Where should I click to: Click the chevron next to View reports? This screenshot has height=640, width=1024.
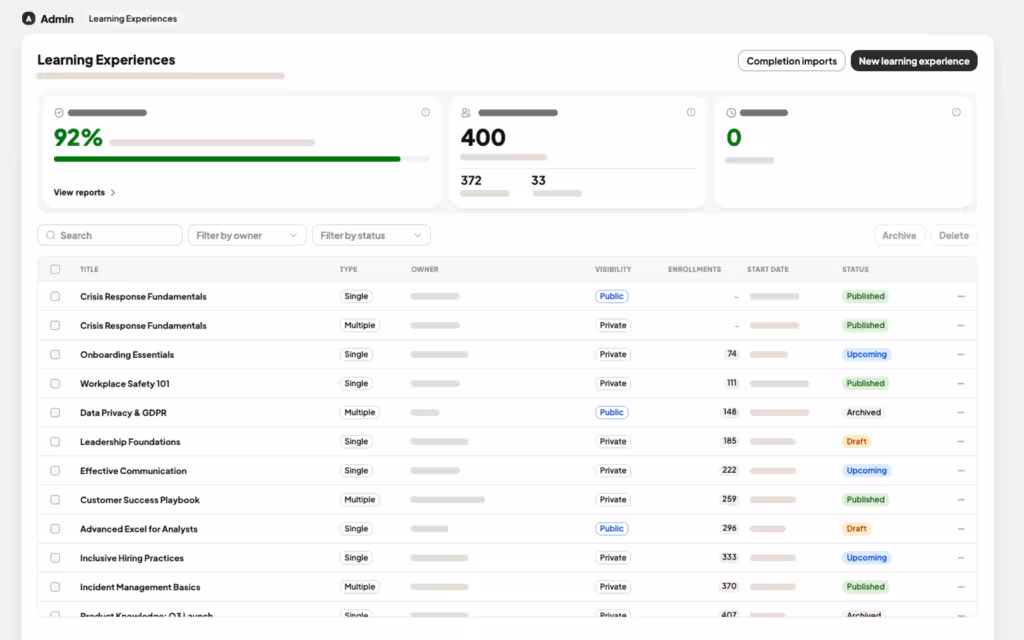point(113,193)
